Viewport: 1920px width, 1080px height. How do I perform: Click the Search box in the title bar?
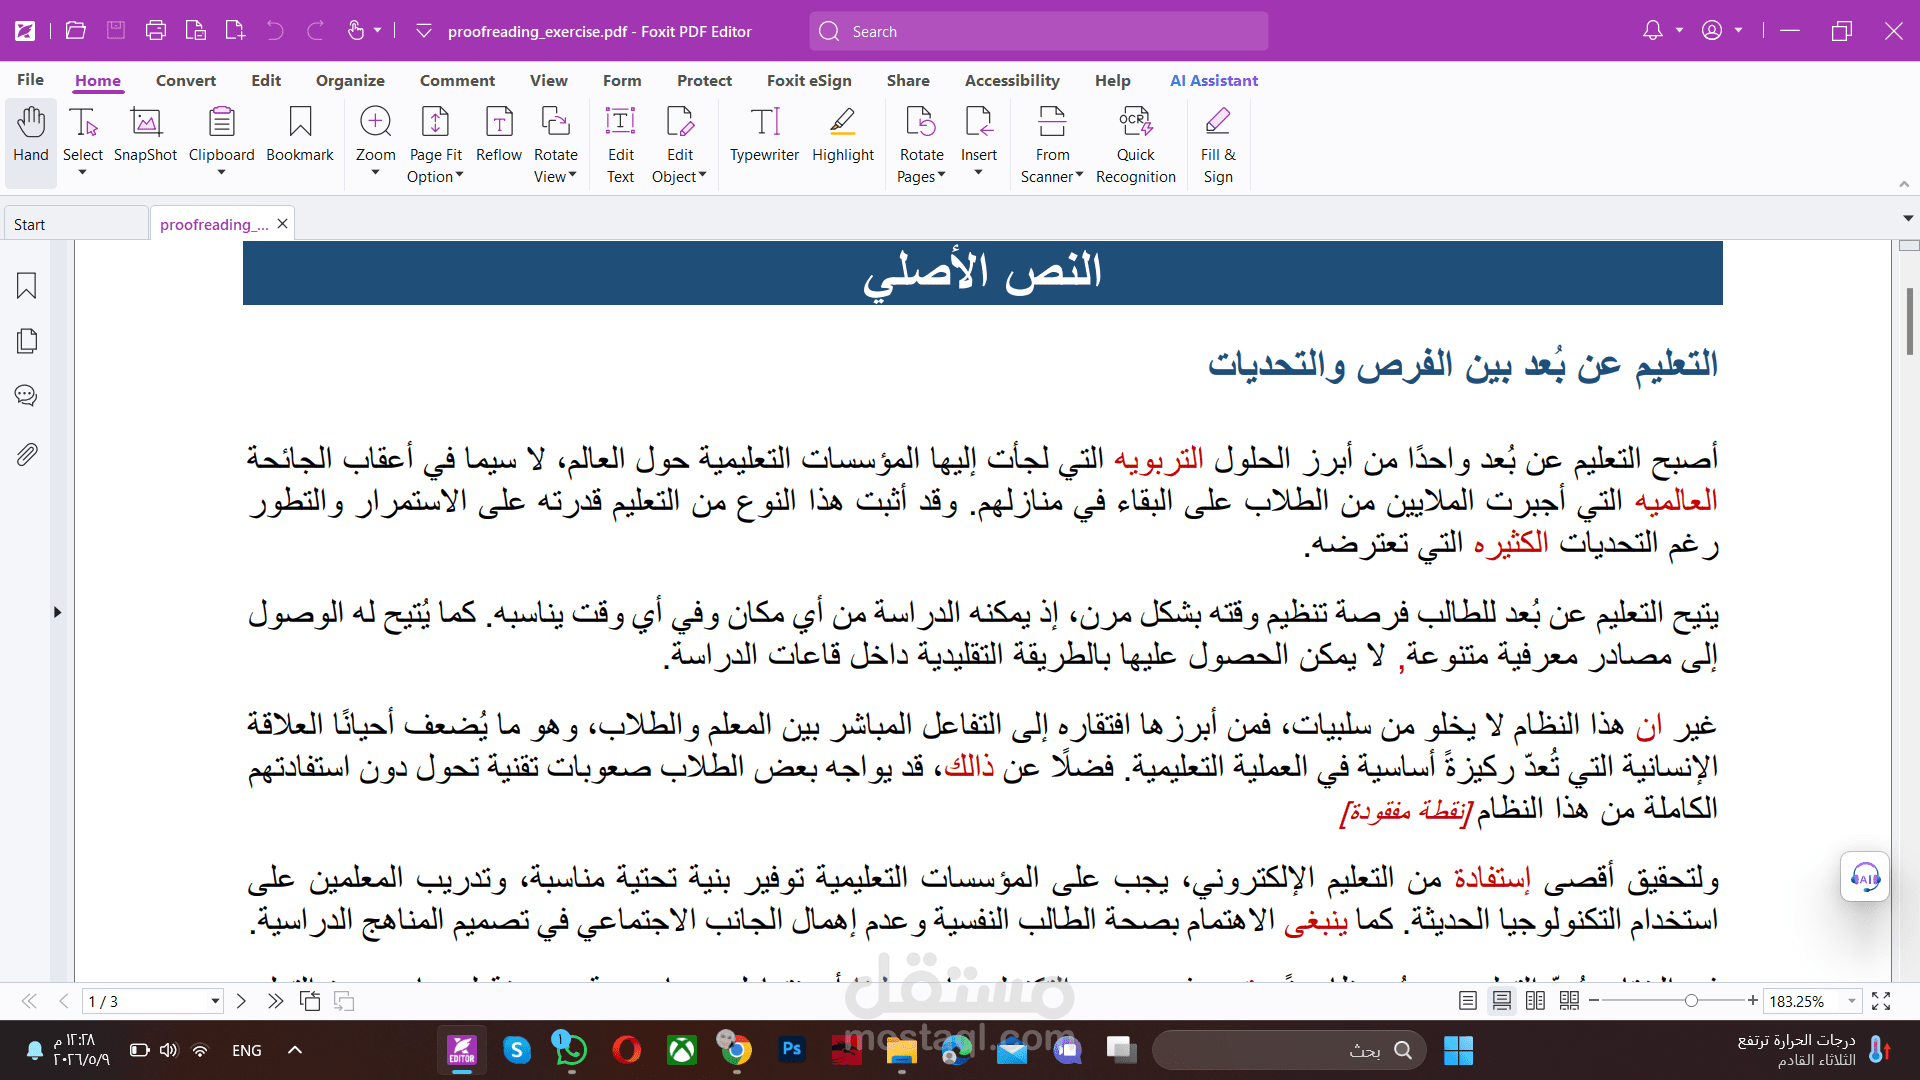click(x=1039, y=31)
